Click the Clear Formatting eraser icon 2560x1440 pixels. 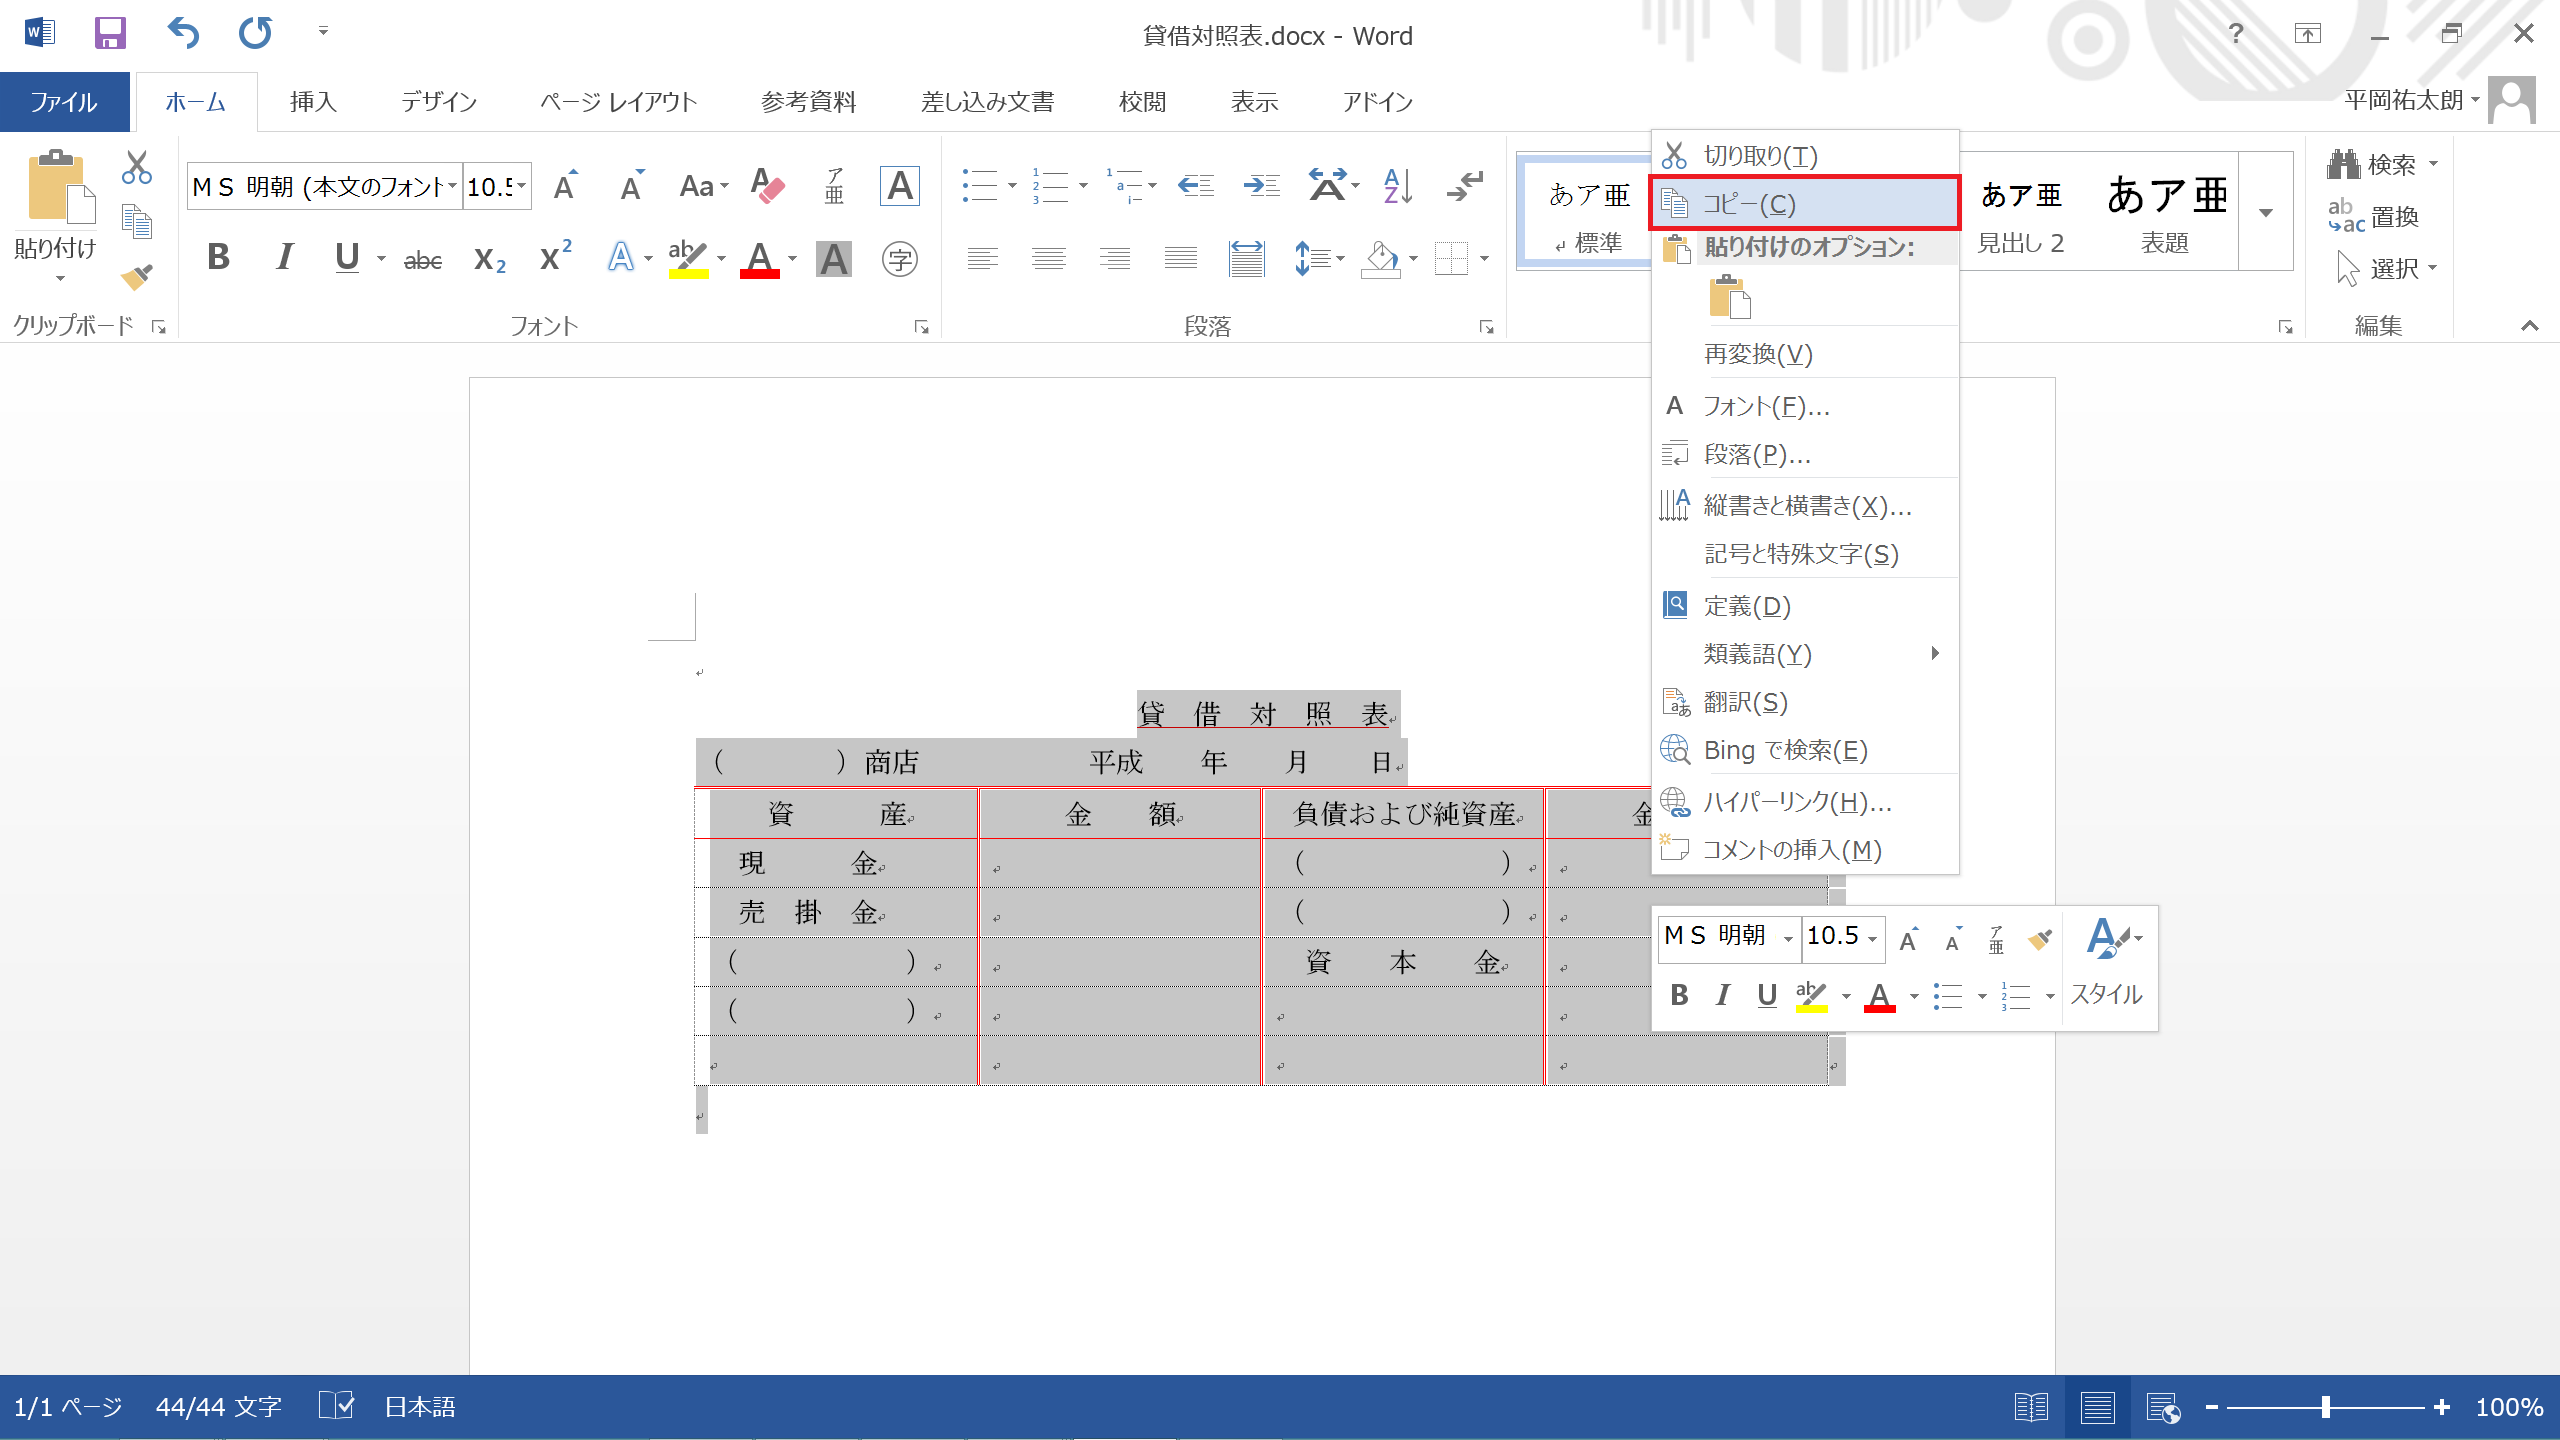click(767, 186)
